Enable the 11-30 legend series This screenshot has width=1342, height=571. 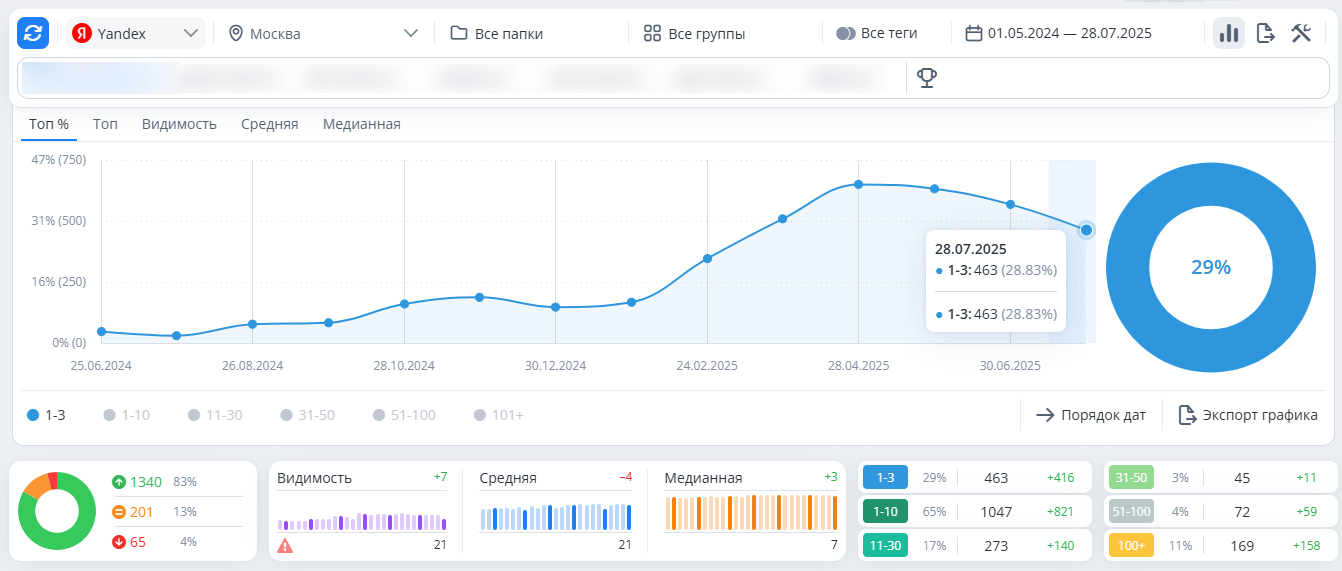pyautogui.click(x=214, y=415)
